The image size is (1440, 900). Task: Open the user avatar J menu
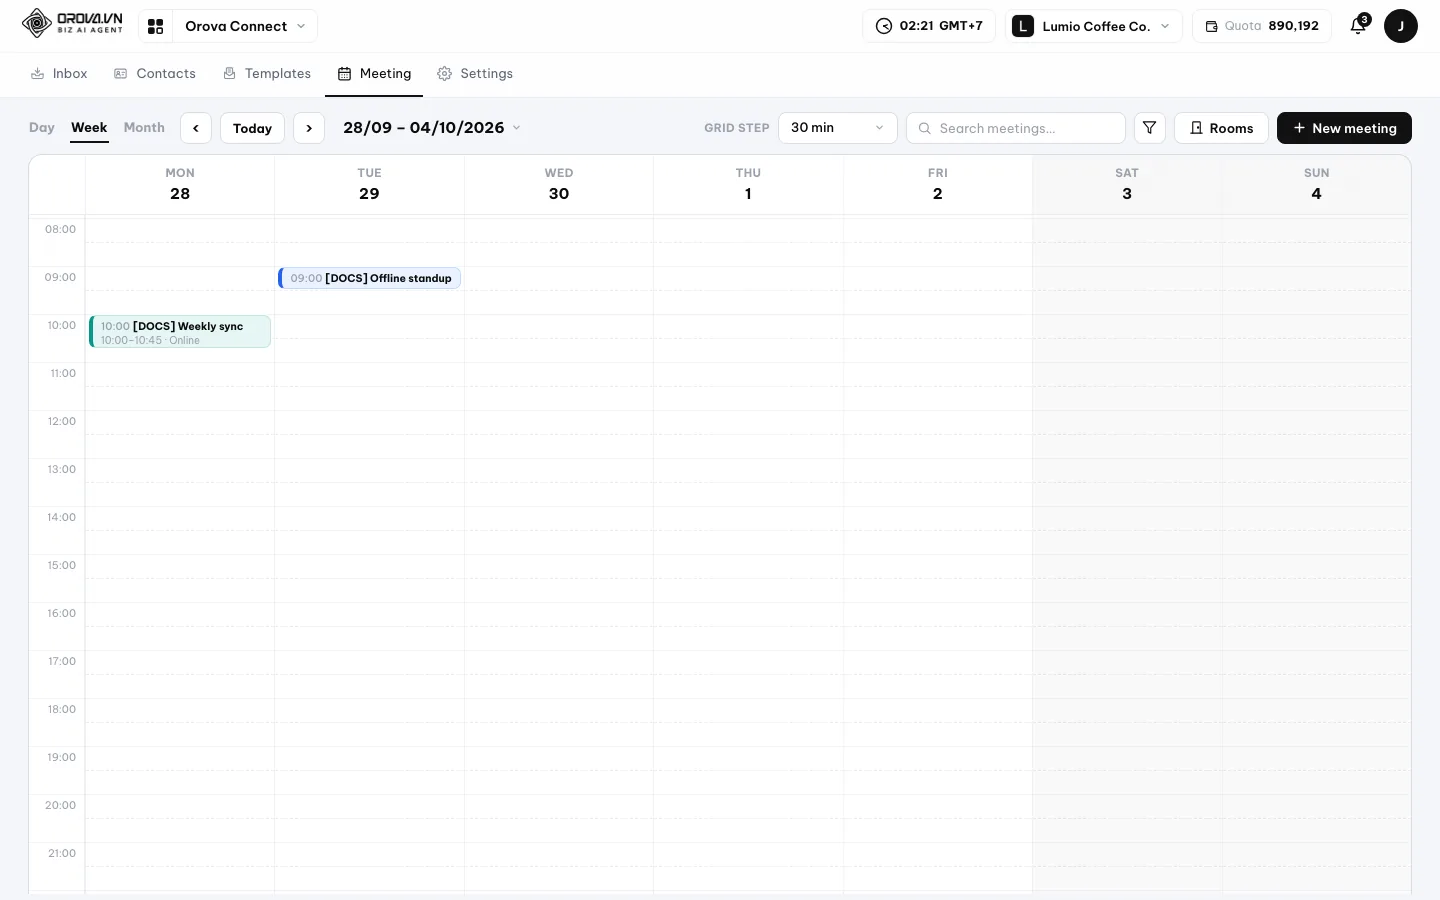[x=1401, y=26]
